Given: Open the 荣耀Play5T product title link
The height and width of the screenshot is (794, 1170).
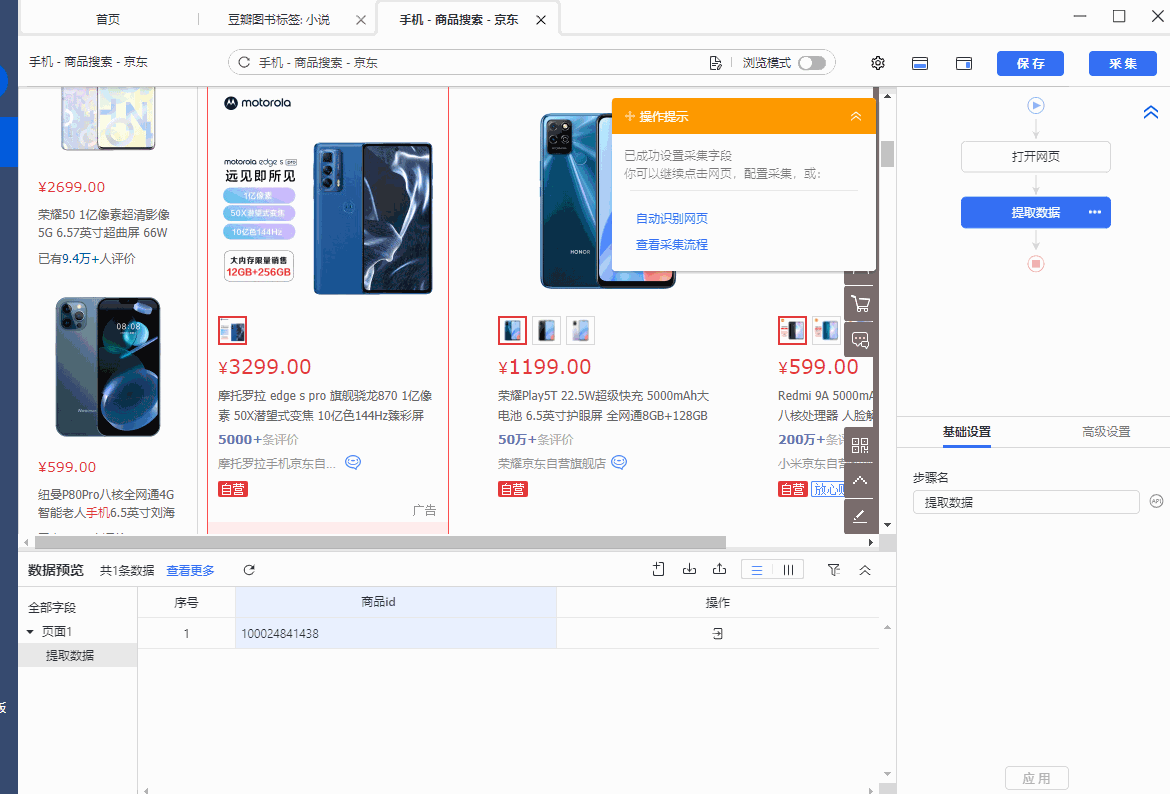Looking at the screenshot, I should tap(604, 405).
